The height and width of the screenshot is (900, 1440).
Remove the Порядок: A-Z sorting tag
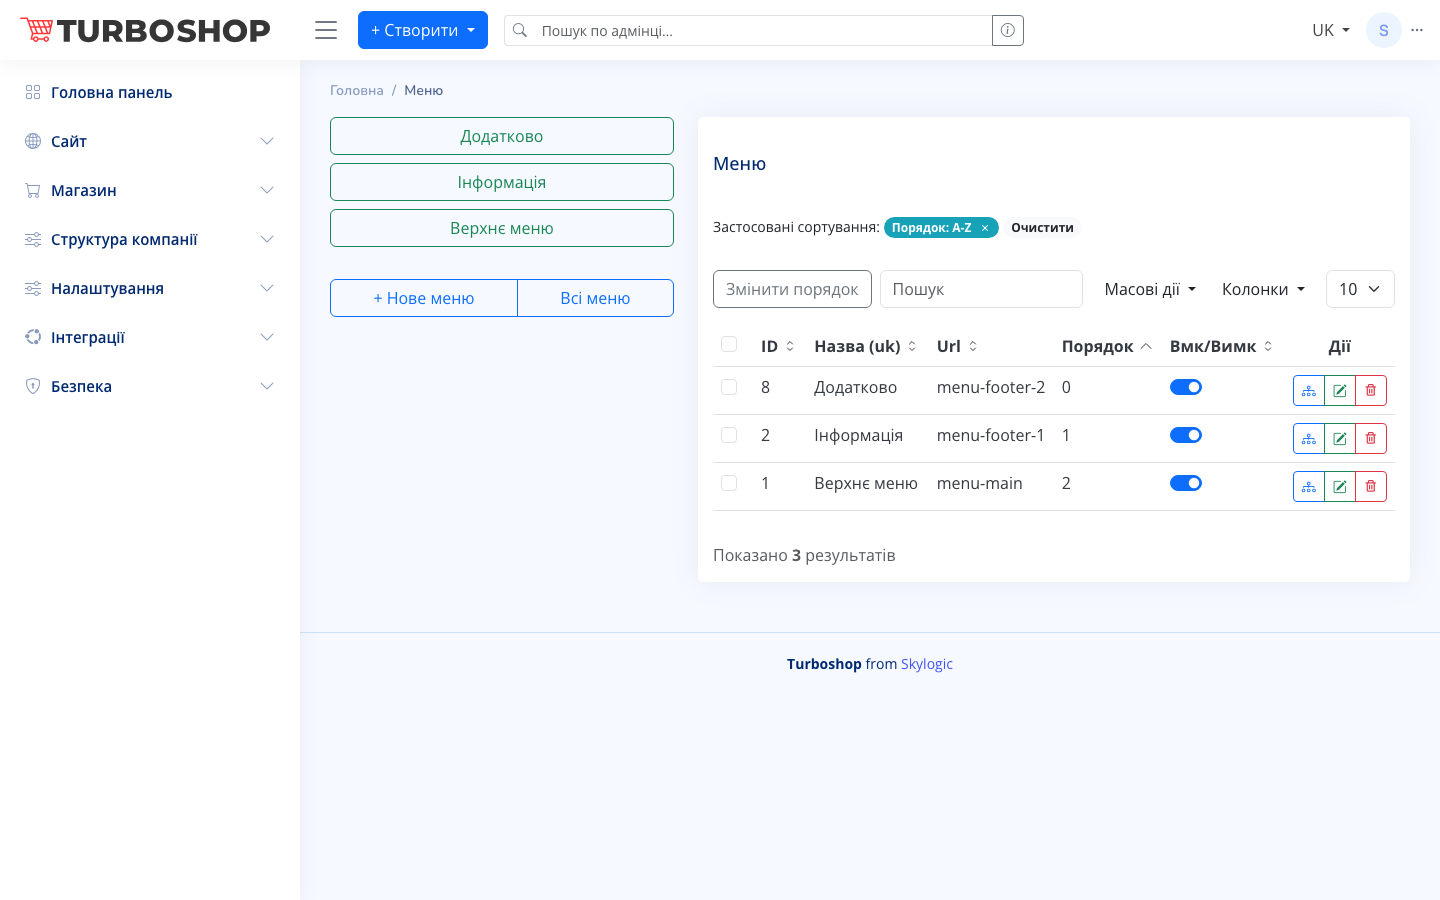[985, 228]
